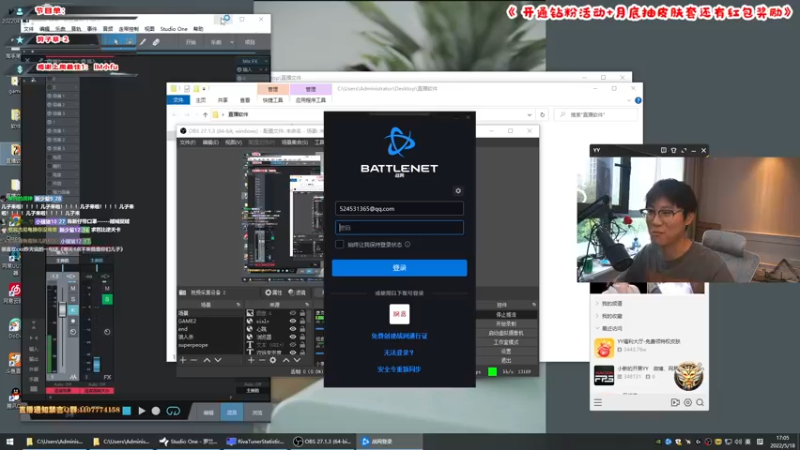Hide the 心跳 source in OBS
This screenshot has width=800, height=450.
293,329
